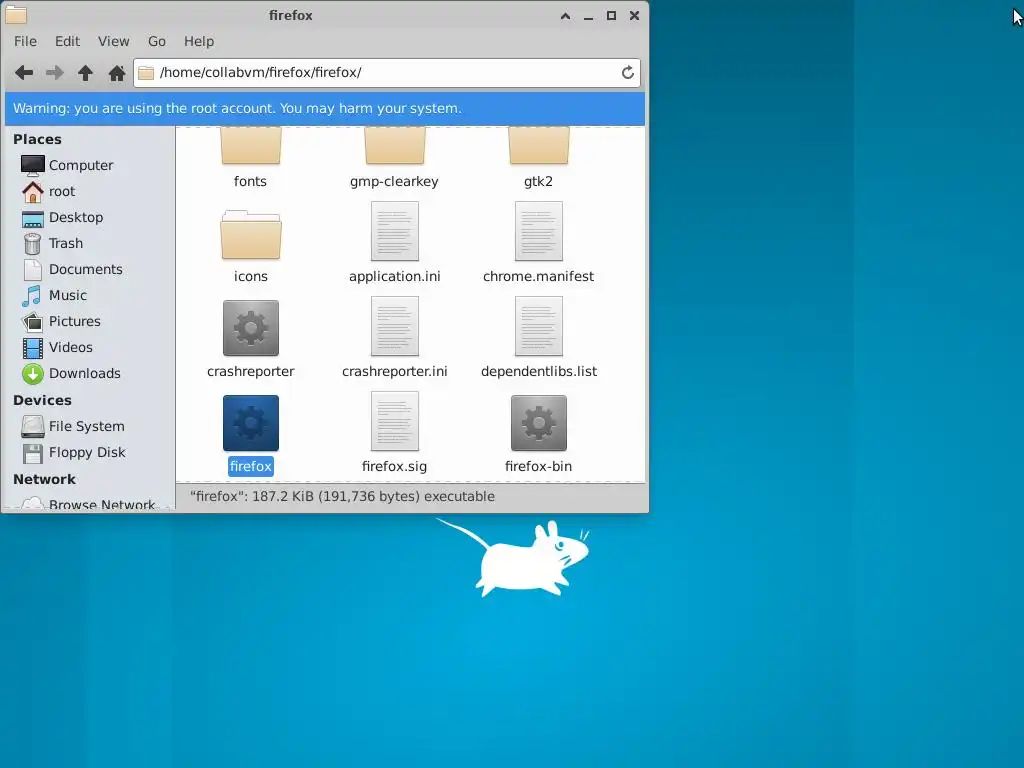This screenshot has width=1024, height=768.
Task: Close the firefox file manager window
Action: click(634, 16)
